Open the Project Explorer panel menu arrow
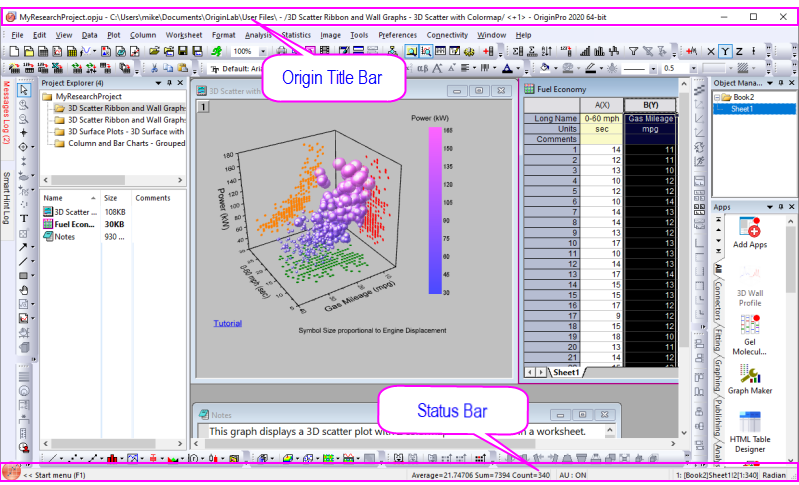The width and height of the screenshot is (799, 485). coord(158,83)
